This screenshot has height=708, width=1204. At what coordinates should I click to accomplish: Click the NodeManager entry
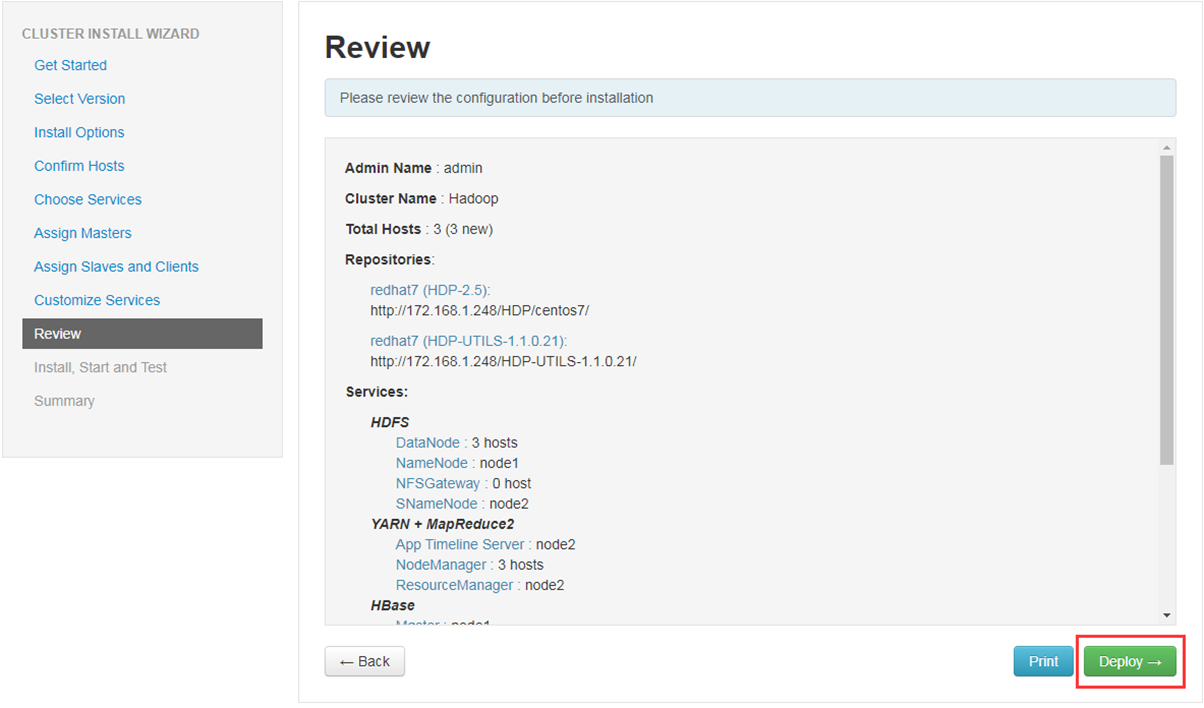pos(470,565)
